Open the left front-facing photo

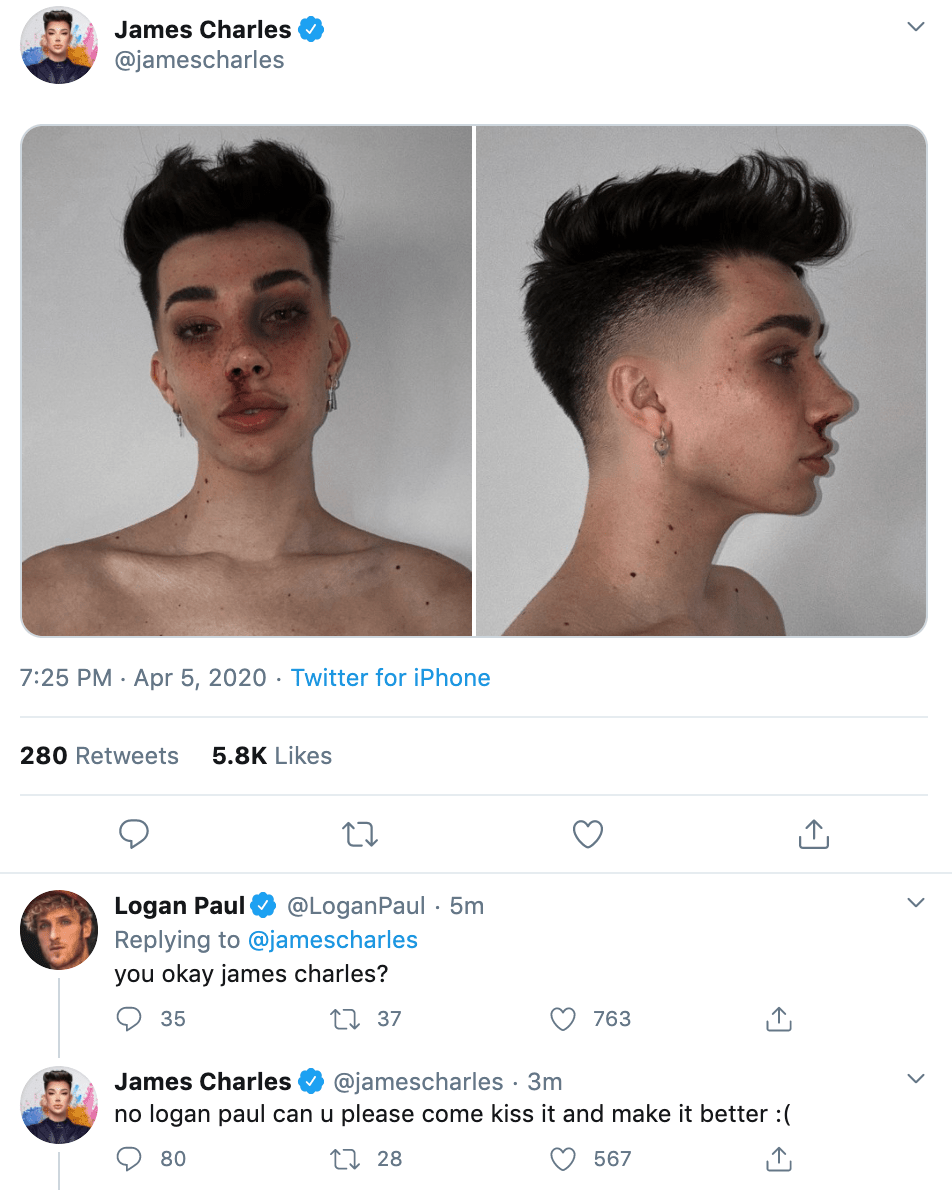pyautogui.click(x=246, y=380)
